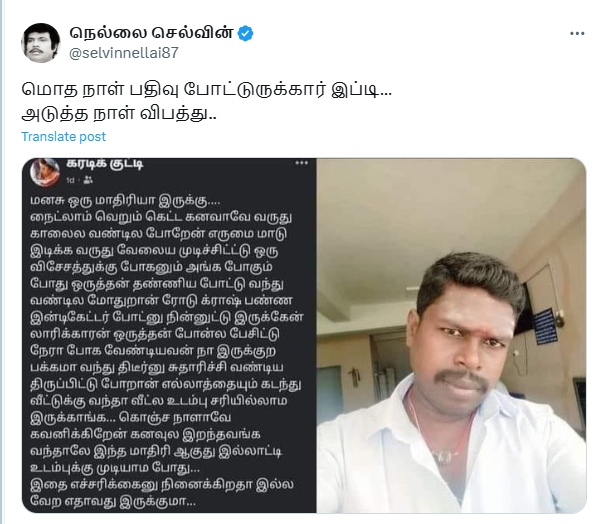Click the blue notice board in photo
The height and width of the screenshot is (524, 600).
click(545, 326)
